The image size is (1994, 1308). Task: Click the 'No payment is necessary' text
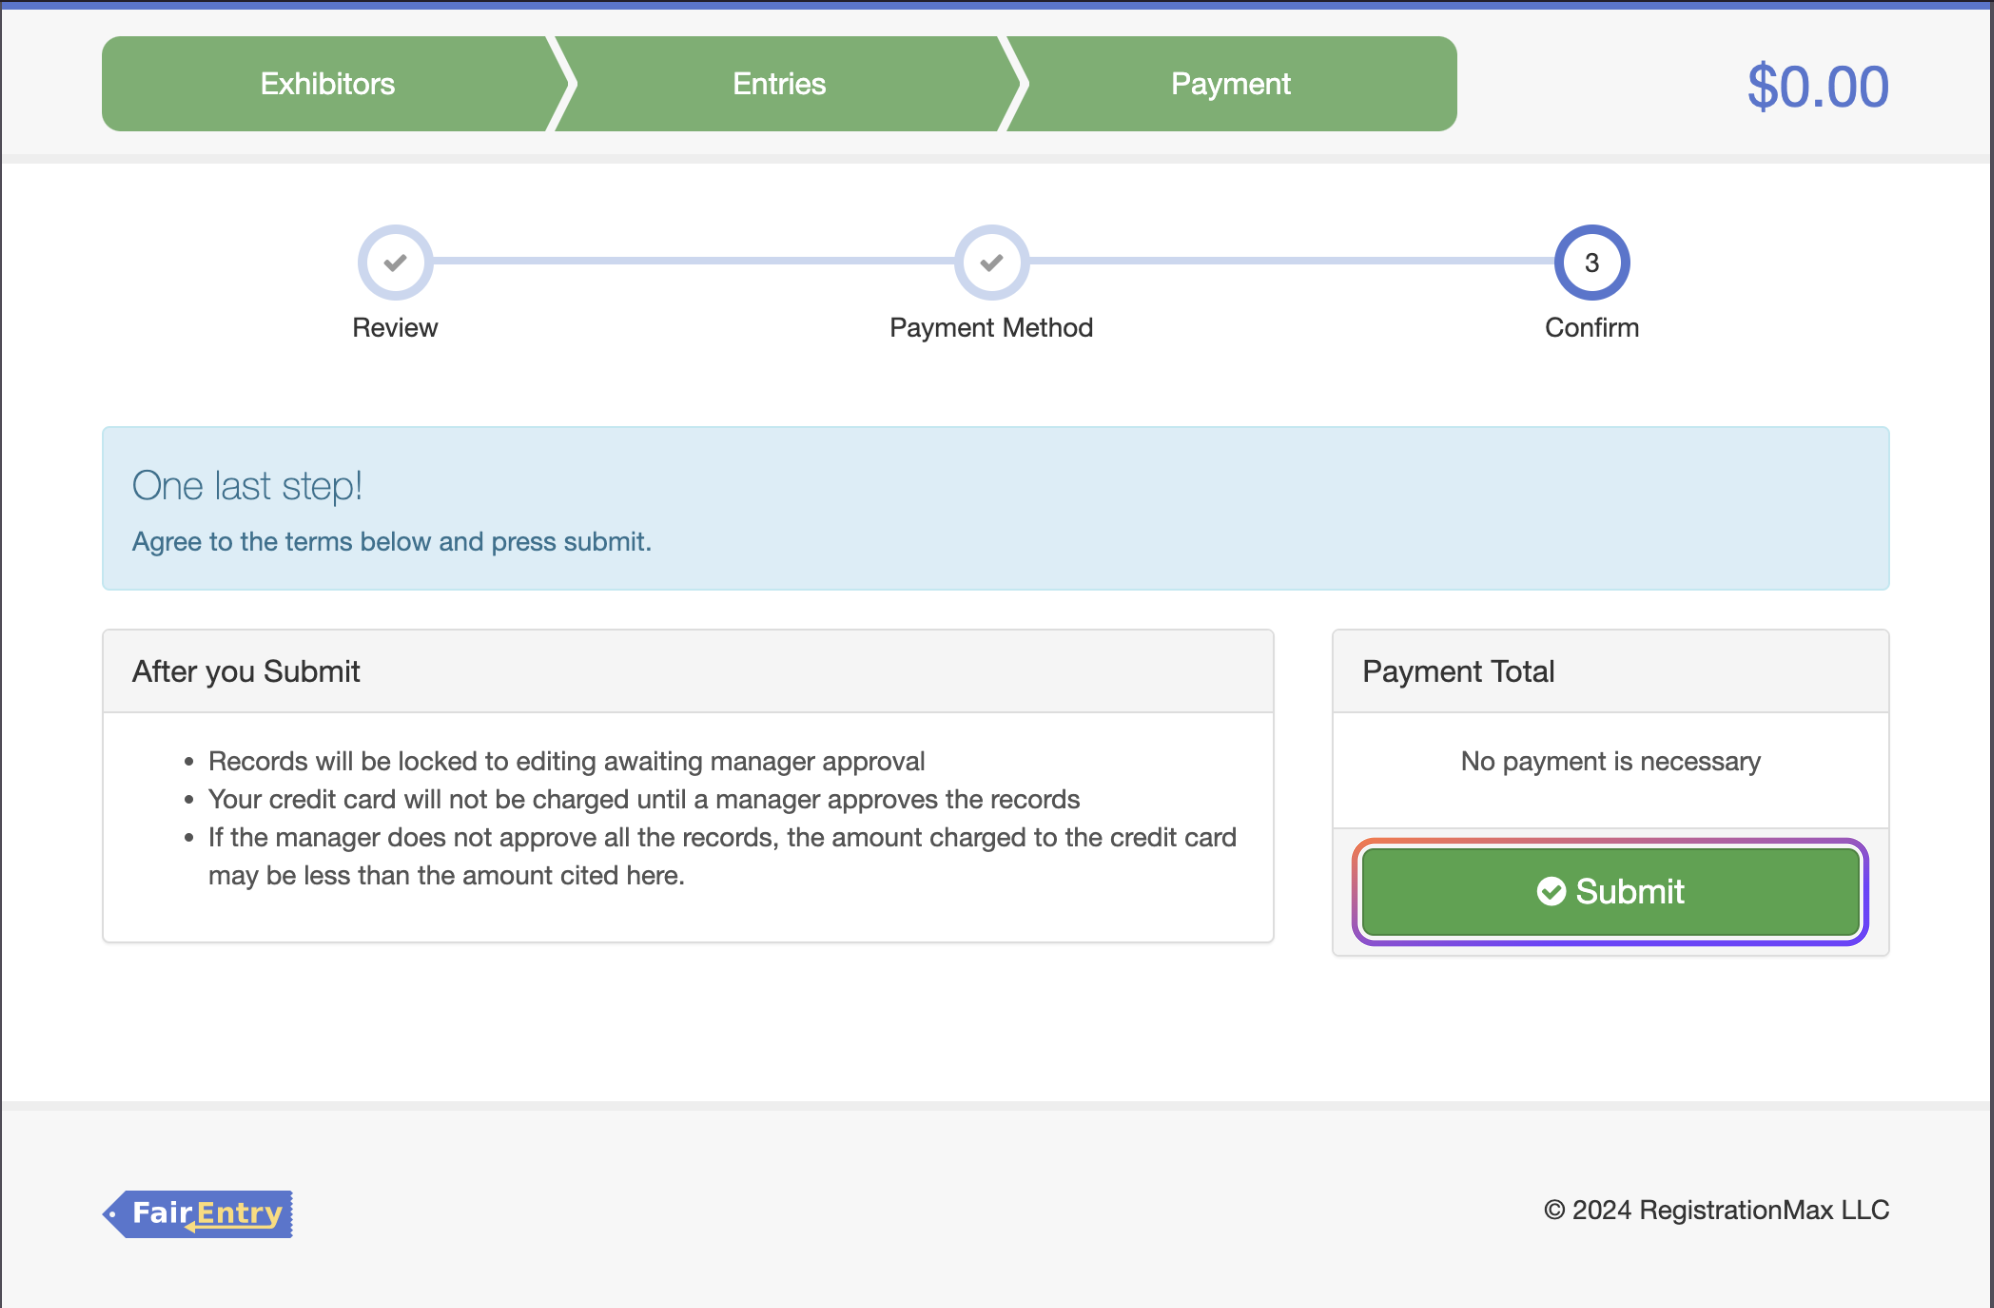[1610, 761]
